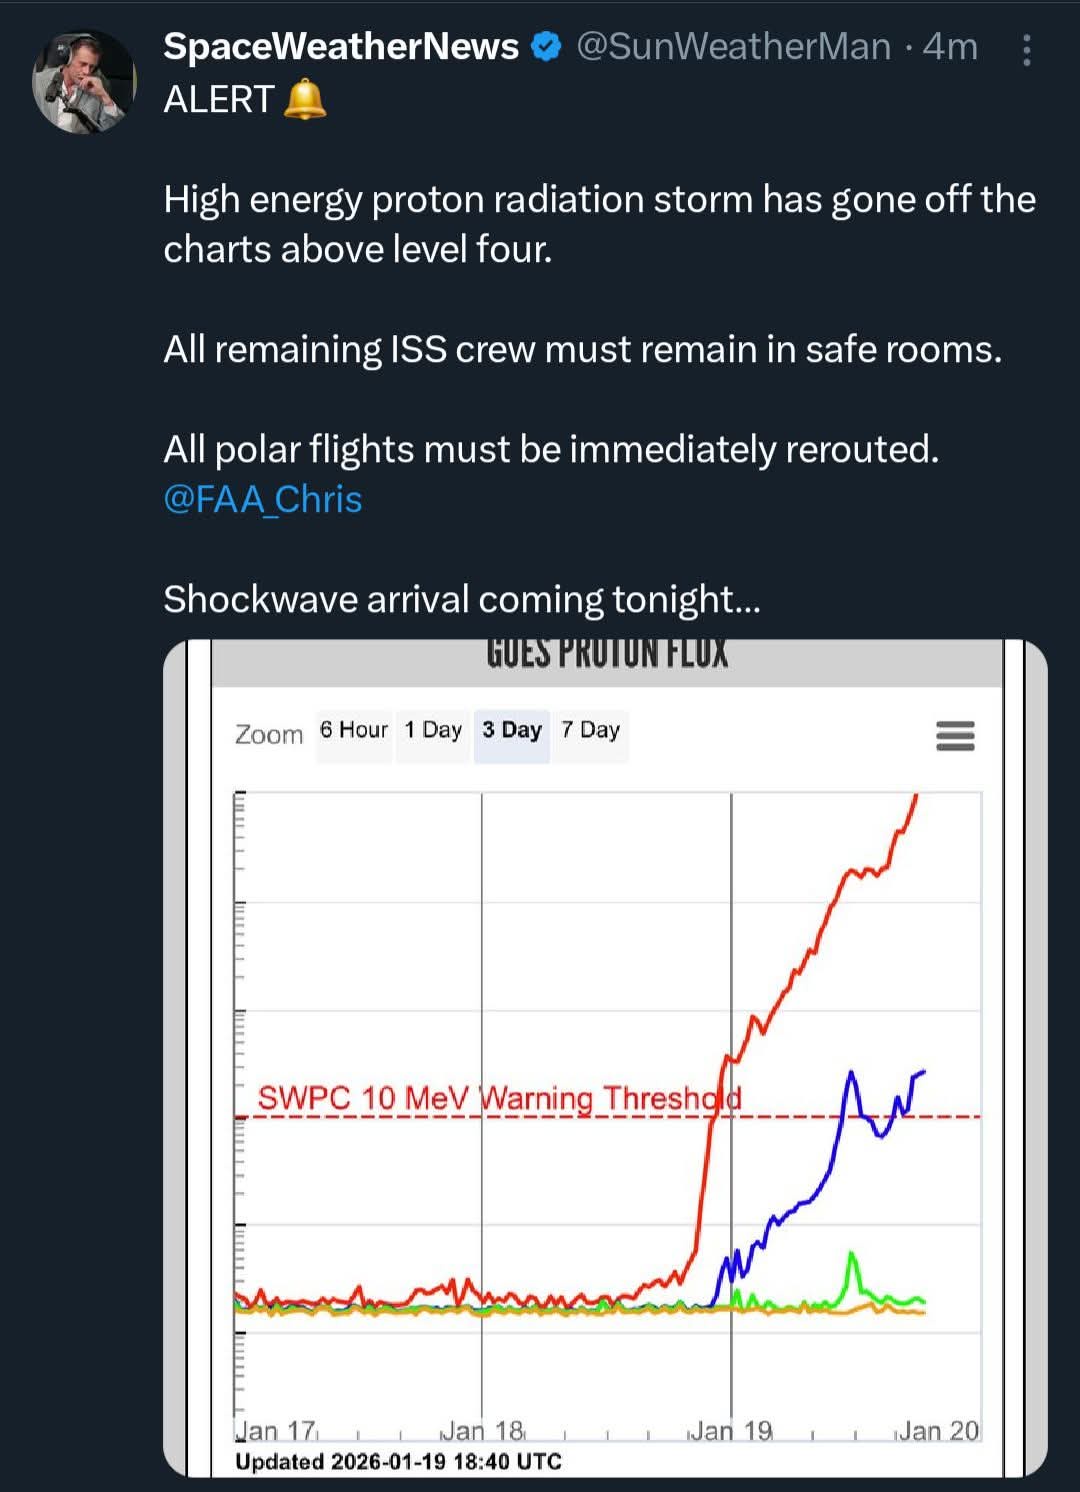
Task: Click the SpaceWeatherNews display name
Action: [341, 47]
